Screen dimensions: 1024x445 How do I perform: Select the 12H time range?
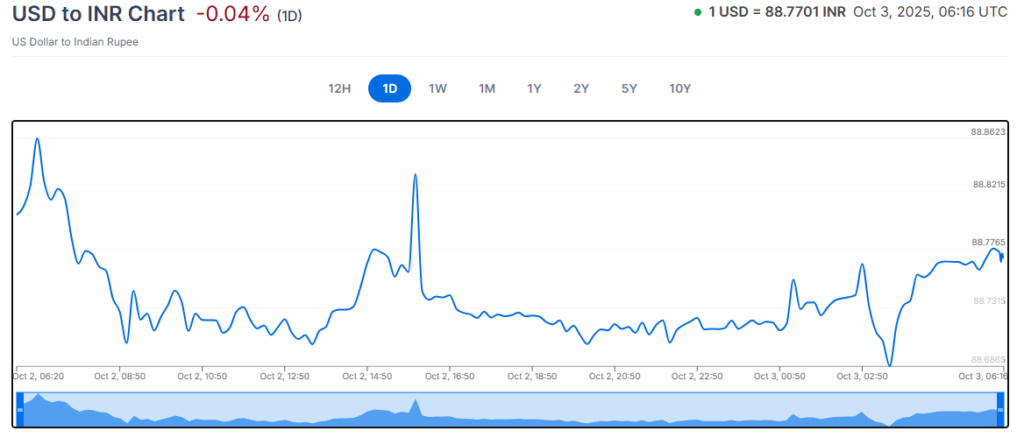tap(340, 88)
